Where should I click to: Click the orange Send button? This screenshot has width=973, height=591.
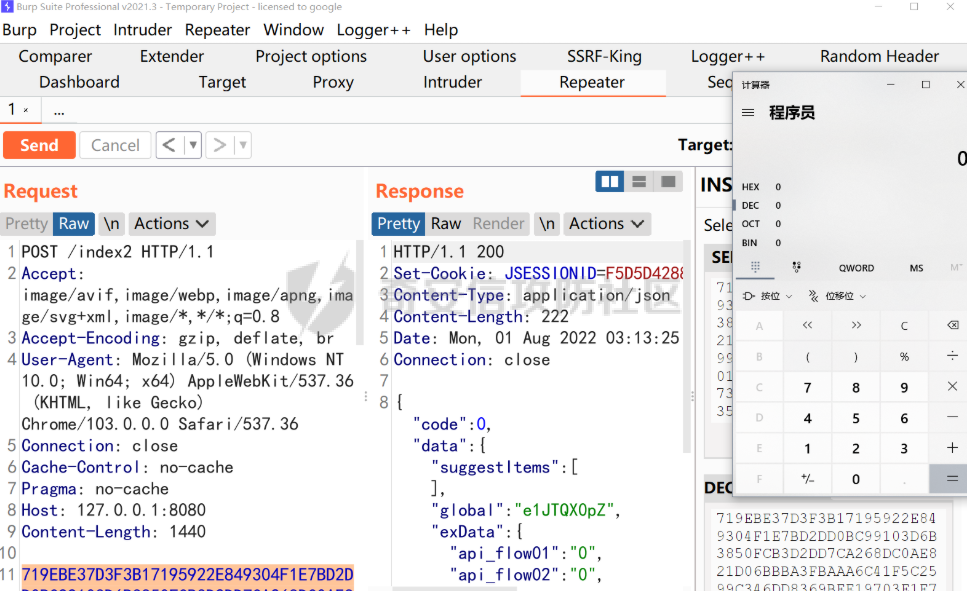[39, 145]
